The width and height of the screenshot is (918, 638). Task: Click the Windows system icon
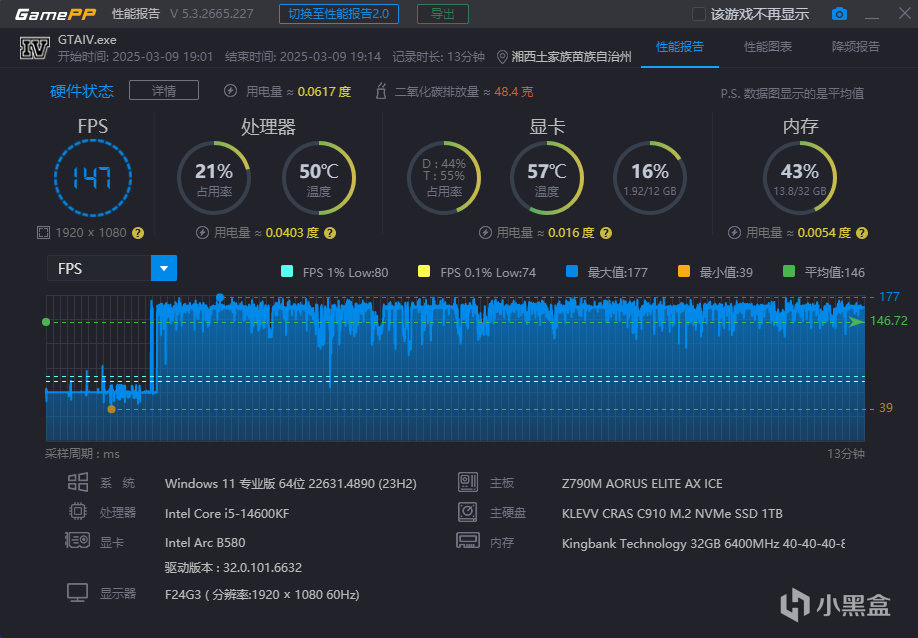point(78,482)
